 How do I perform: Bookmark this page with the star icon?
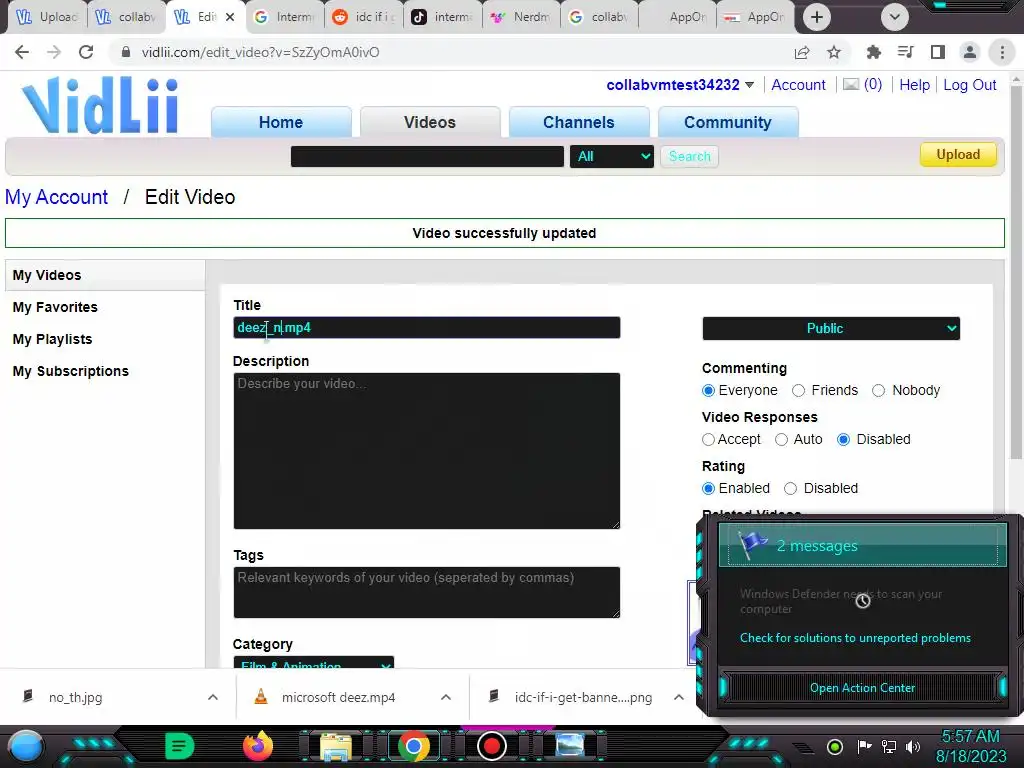coord(834,52)
